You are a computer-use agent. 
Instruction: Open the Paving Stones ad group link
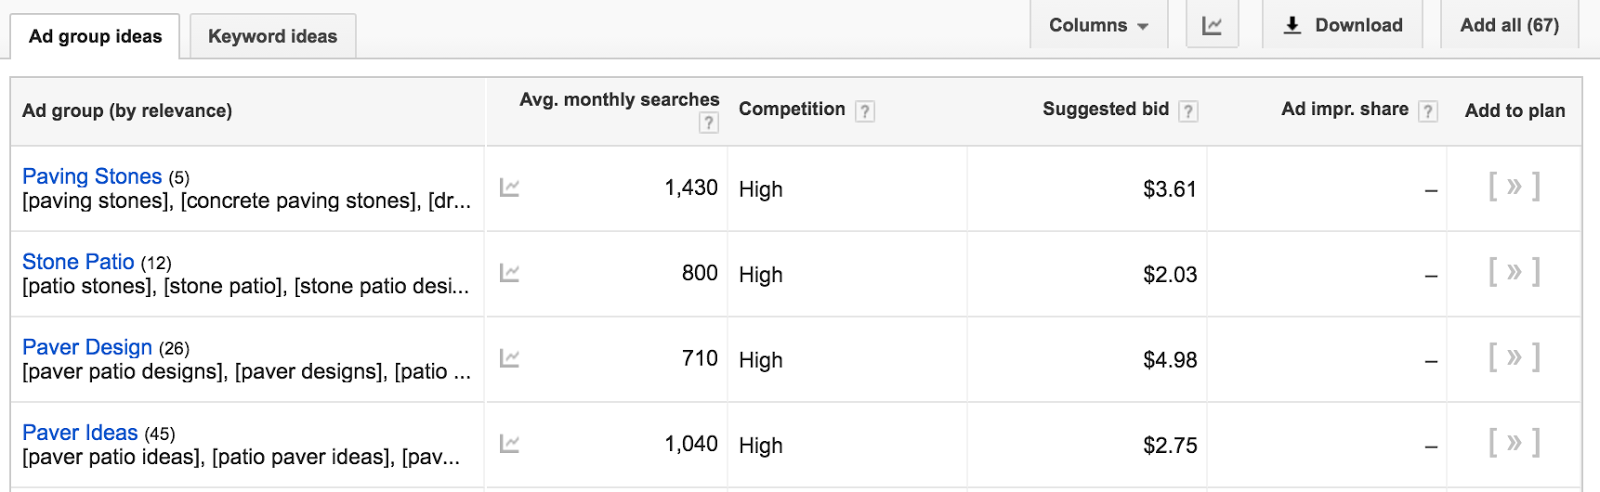click(x=92, y=176)
